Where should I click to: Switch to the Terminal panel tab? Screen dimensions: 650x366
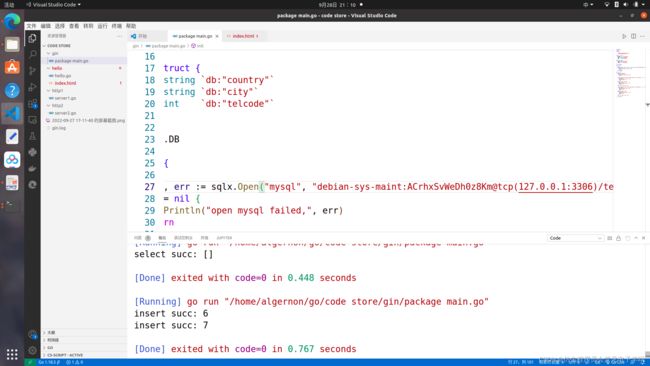pyautogui.click(x=204, y=238)
